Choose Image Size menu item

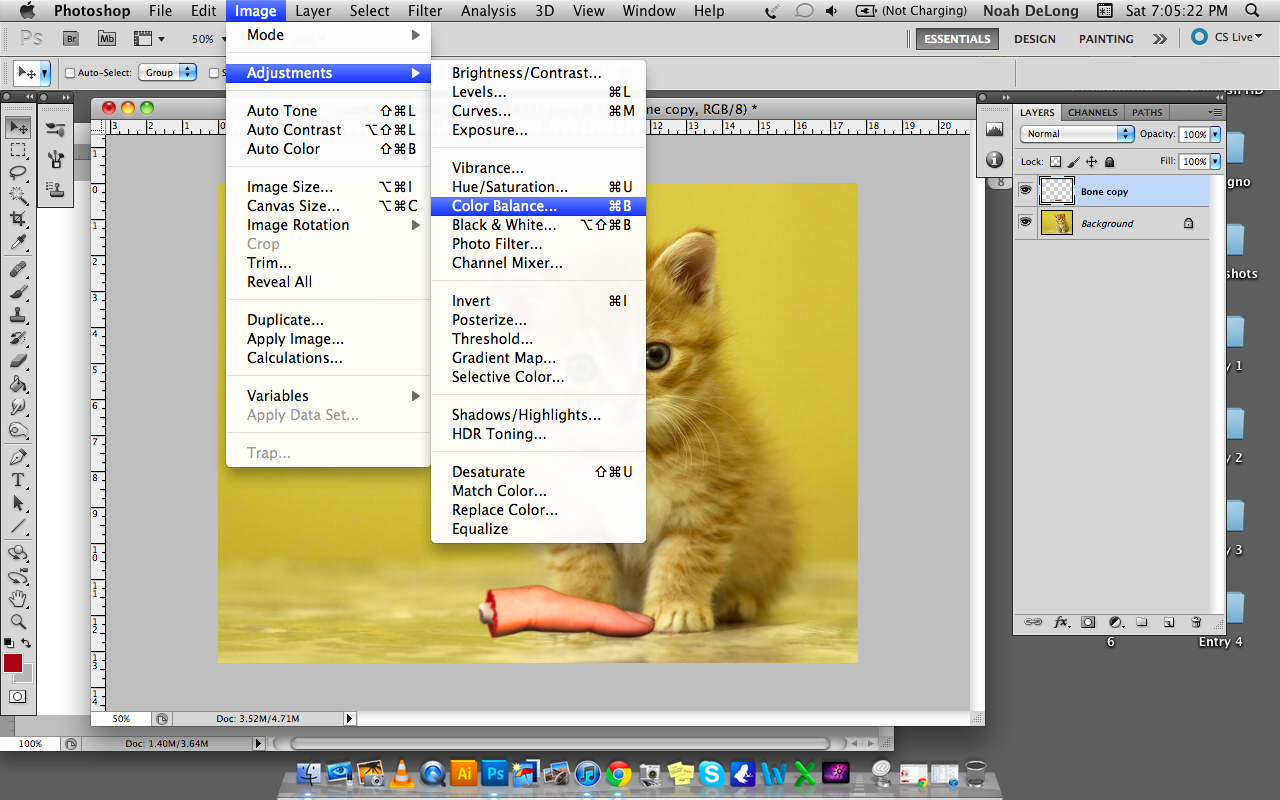(x=328, y=187)
